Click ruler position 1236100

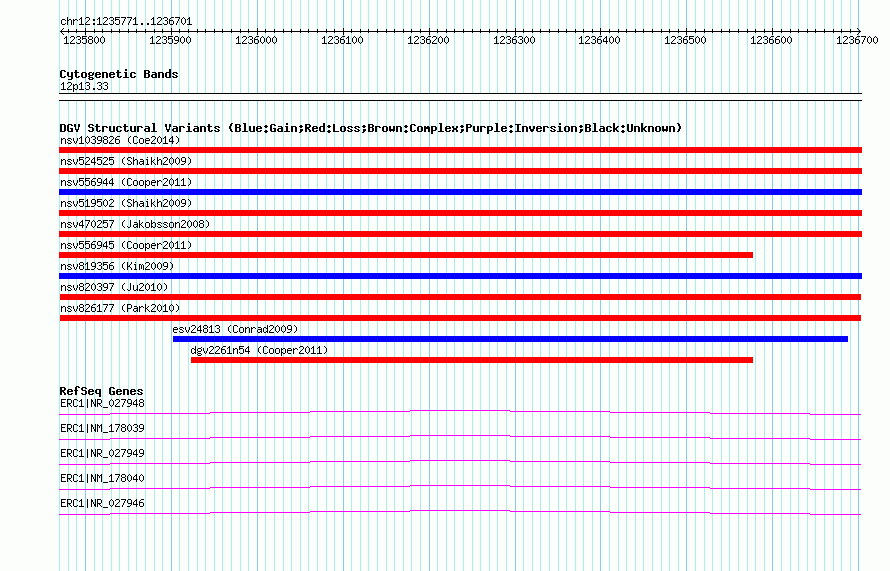[342, 40]
